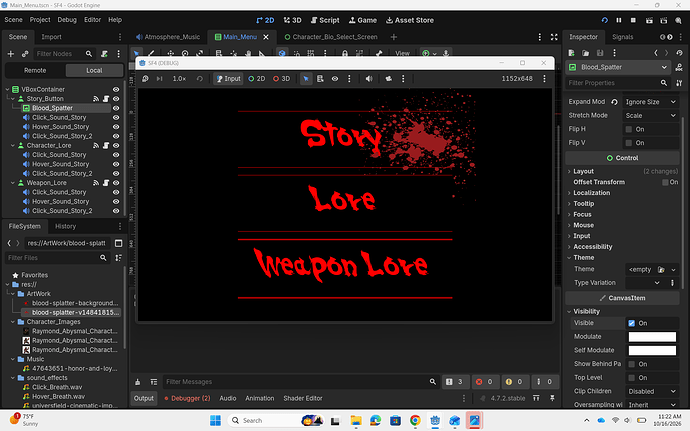Open Clip Children dropdown Disabled
The width and height of the screenshot is (690, 431).
point(652,391)
